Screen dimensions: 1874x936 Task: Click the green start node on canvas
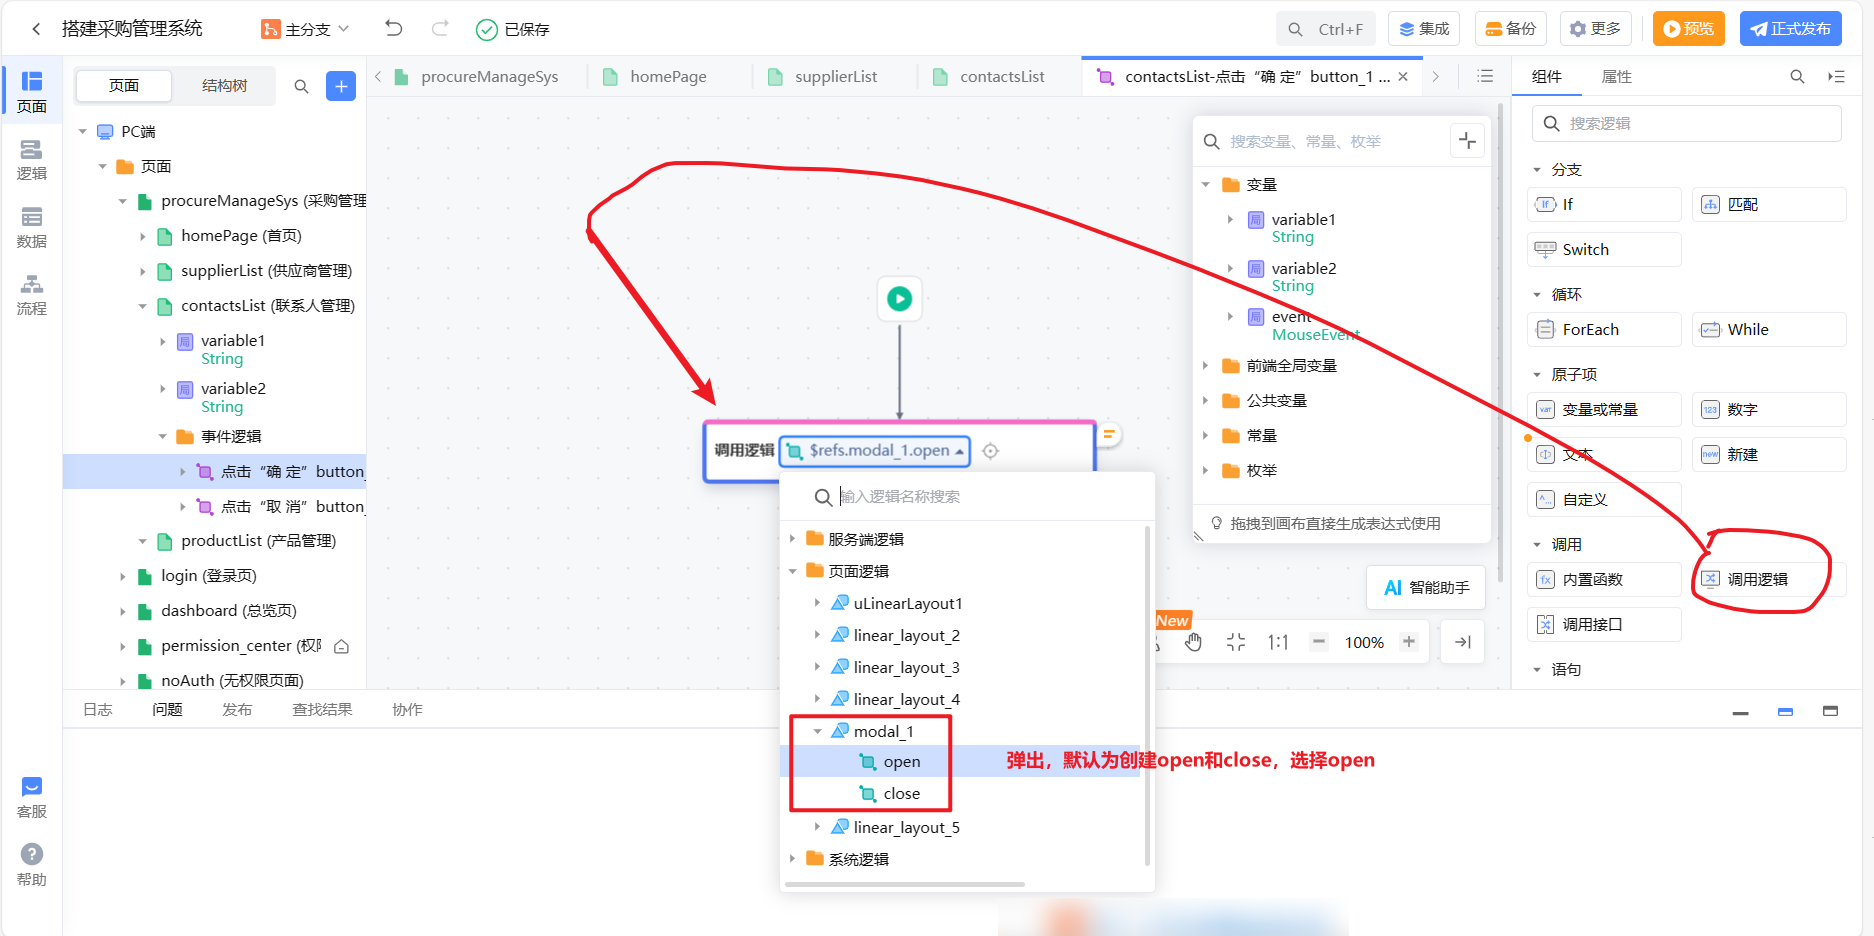point(899,298)
